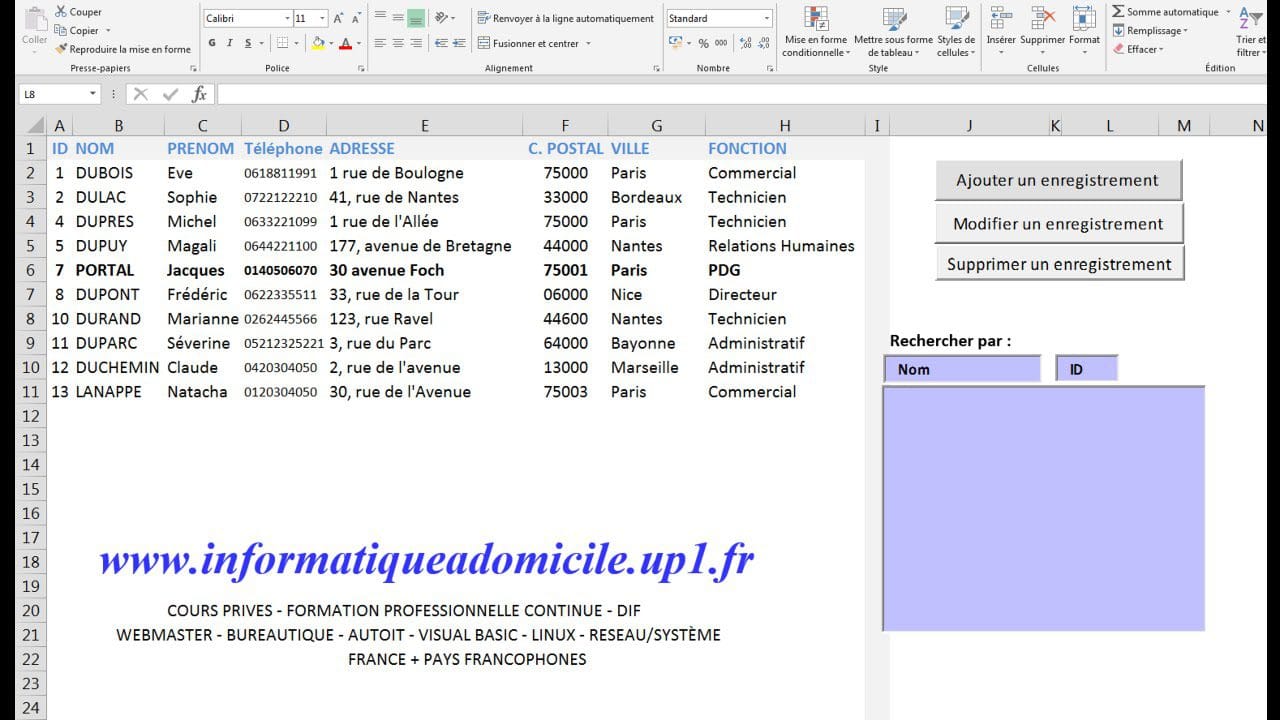This screenshot has height=720, width=1280.
Task: Click the Couper (cut) scissors icon
Action: coord(61,12)
